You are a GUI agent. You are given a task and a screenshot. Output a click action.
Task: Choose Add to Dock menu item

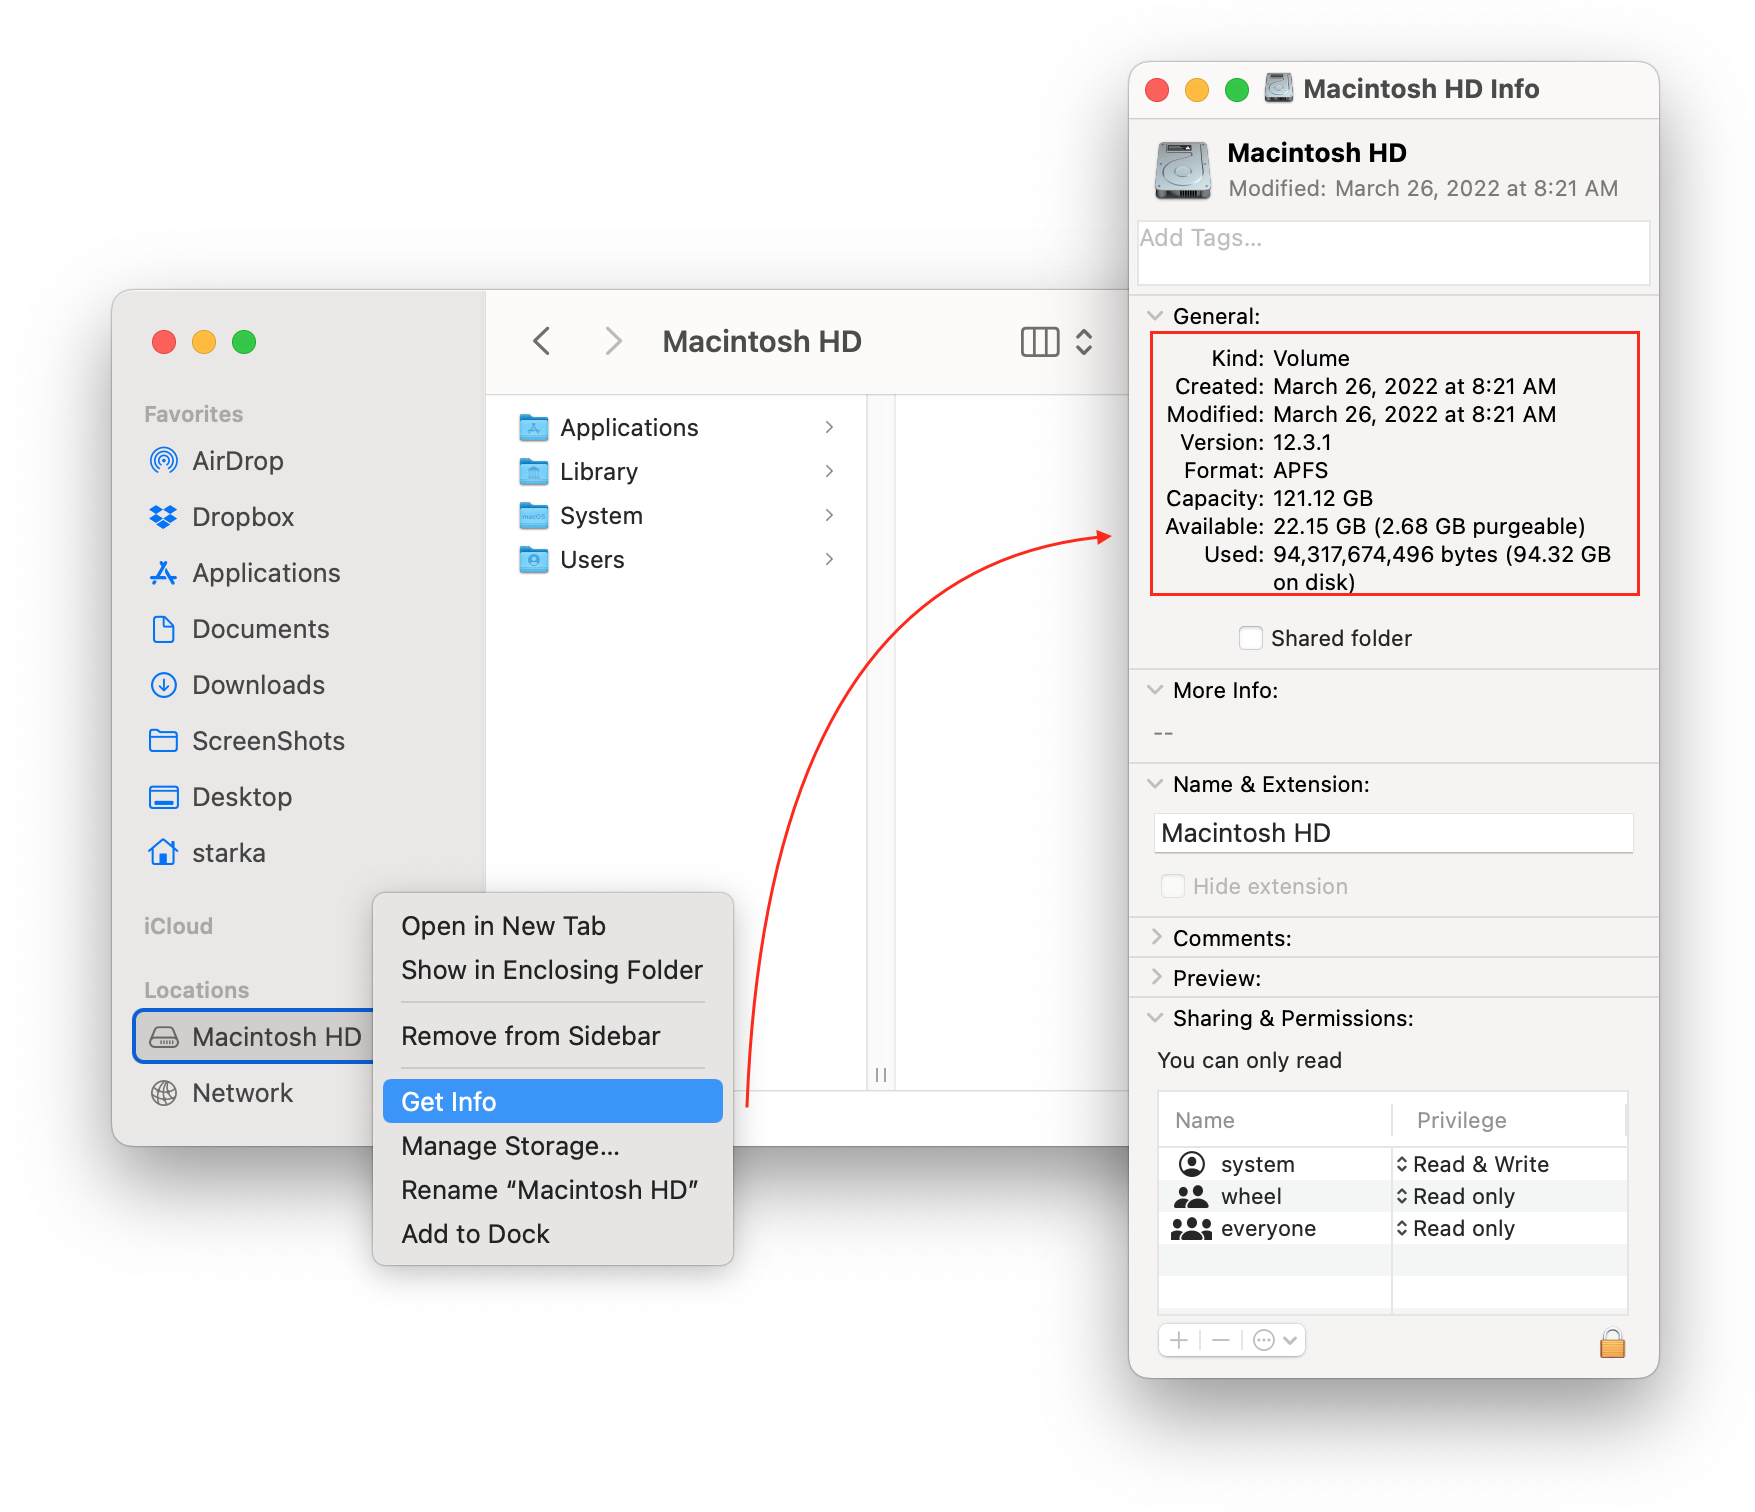[x=553, y=1234]
